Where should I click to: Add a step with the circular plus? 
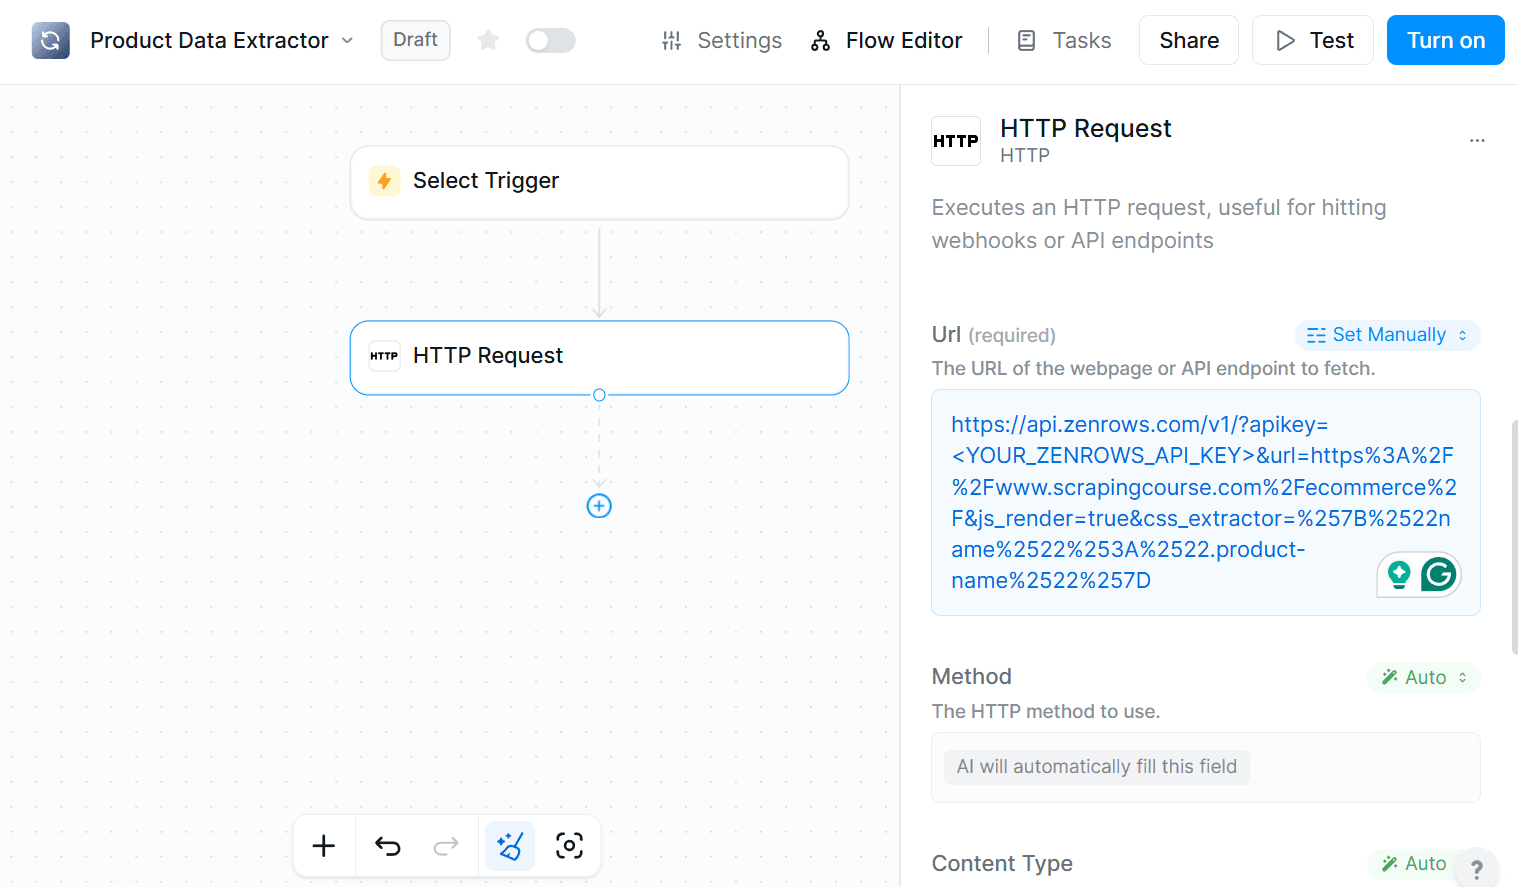coord(599,506)
